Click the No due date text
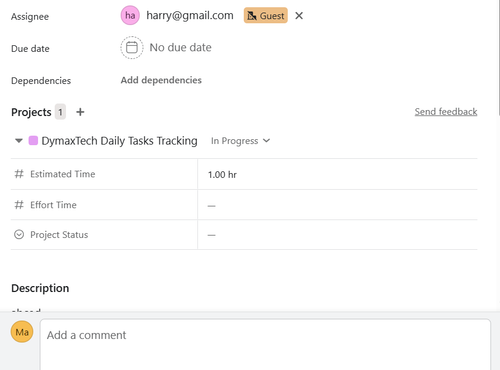This screenshot has height=370, width=500. point(180,48)
